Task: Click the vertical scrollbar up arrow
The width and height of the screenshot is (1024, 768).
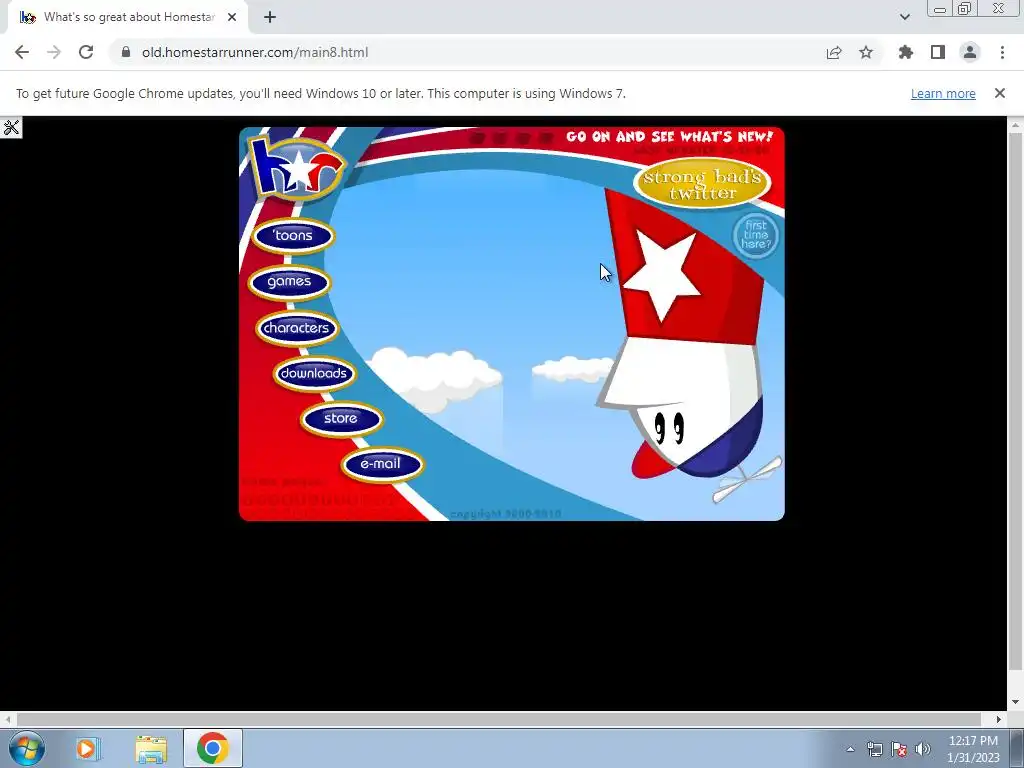Action: point(1016,124)
